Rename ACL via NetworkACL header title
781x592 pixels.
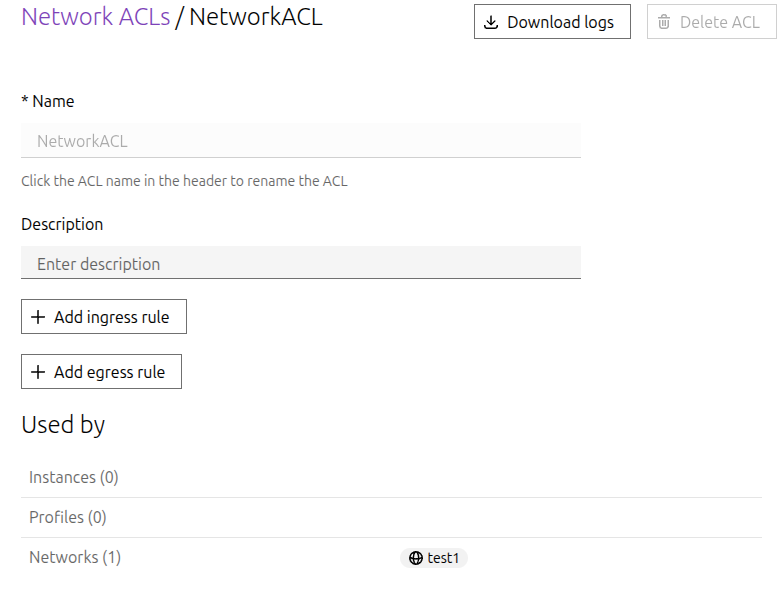coord(256,17)
